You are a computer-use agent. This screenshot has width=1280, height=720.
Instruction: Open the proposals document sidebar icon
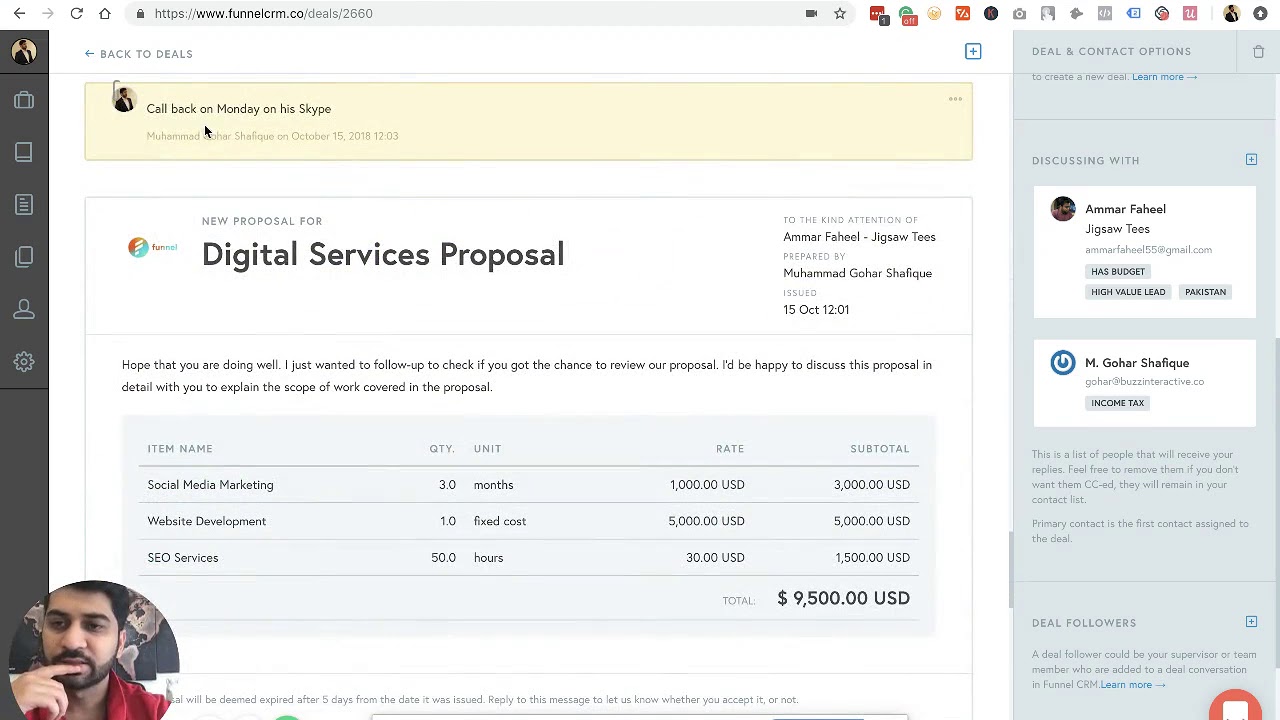pyautogui.click(x=24, y=204)
